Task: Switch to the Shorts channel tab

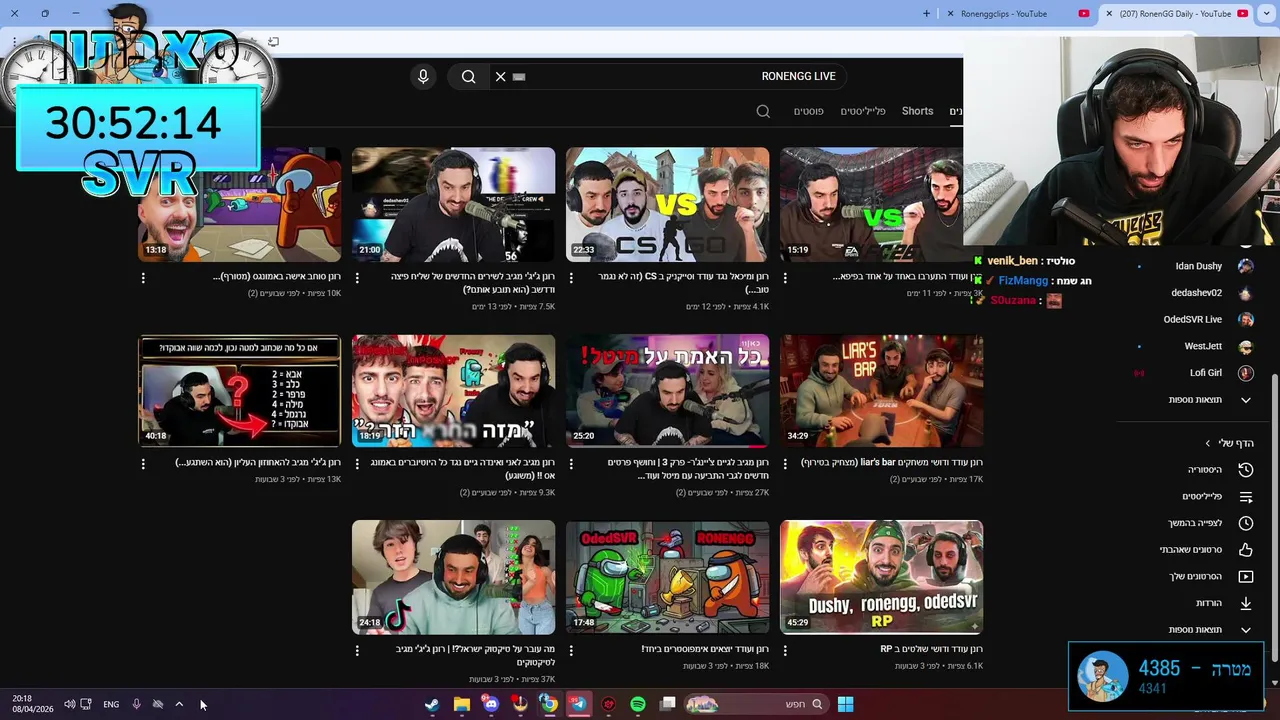Action: pyautogui.click(x=917, y=111)
